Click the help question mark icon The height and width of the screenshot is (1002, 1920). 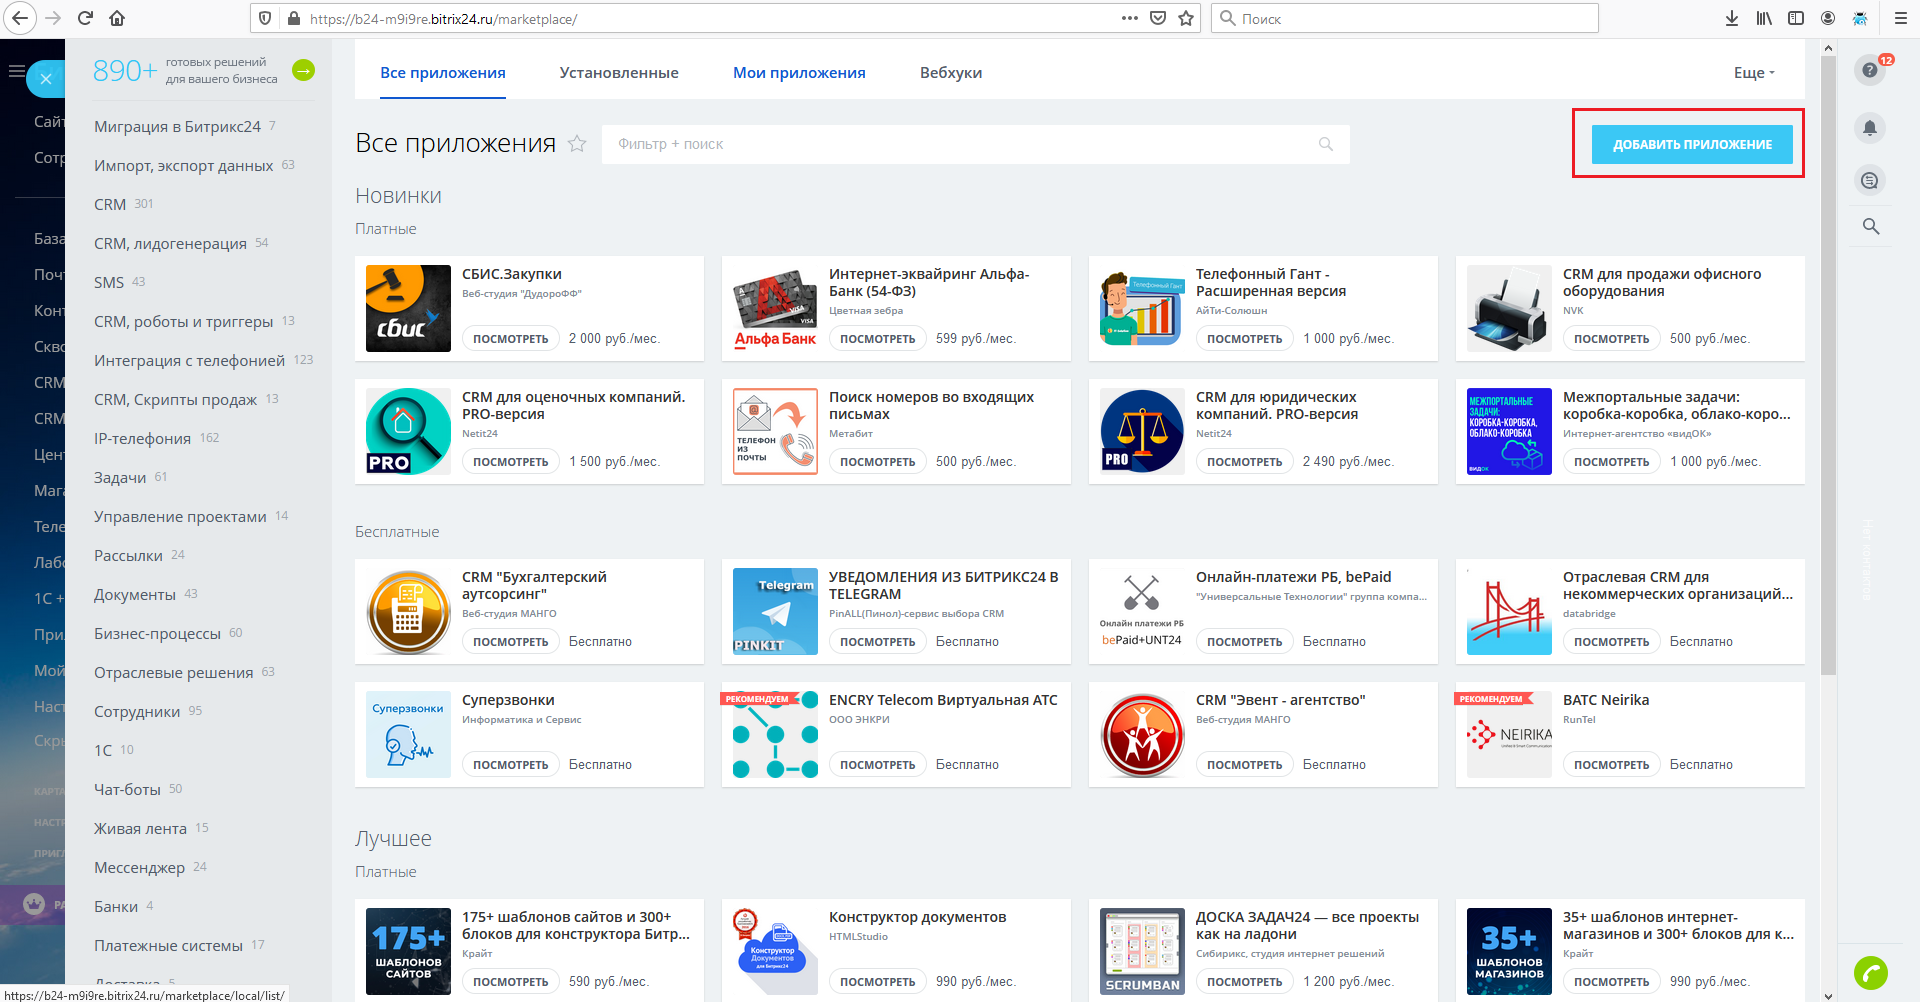[x=1868, y=71]
